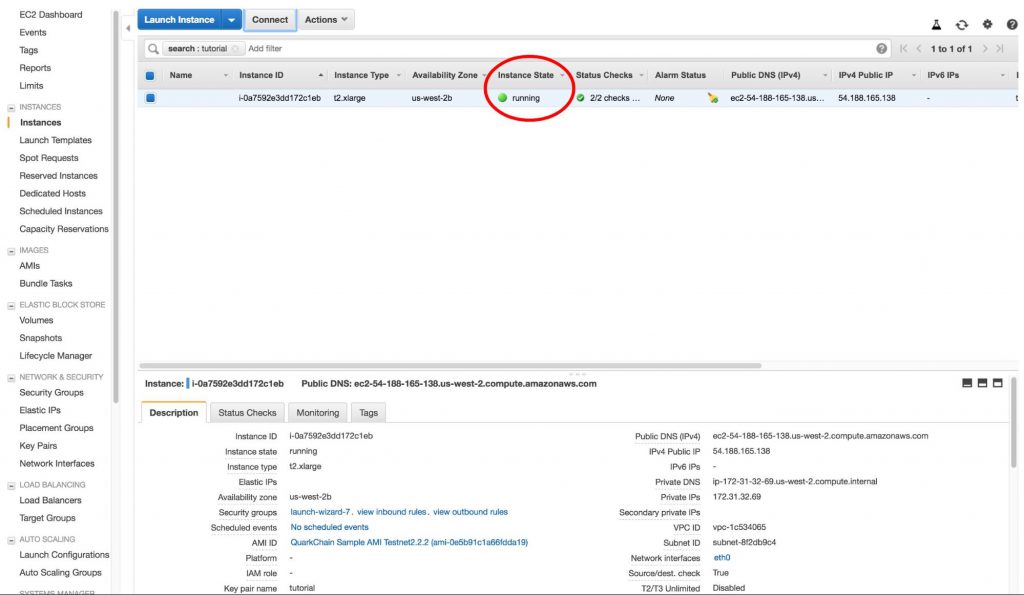
Task: Open the Instance Type column dropdown arrow
Action: tap(398, 76)
